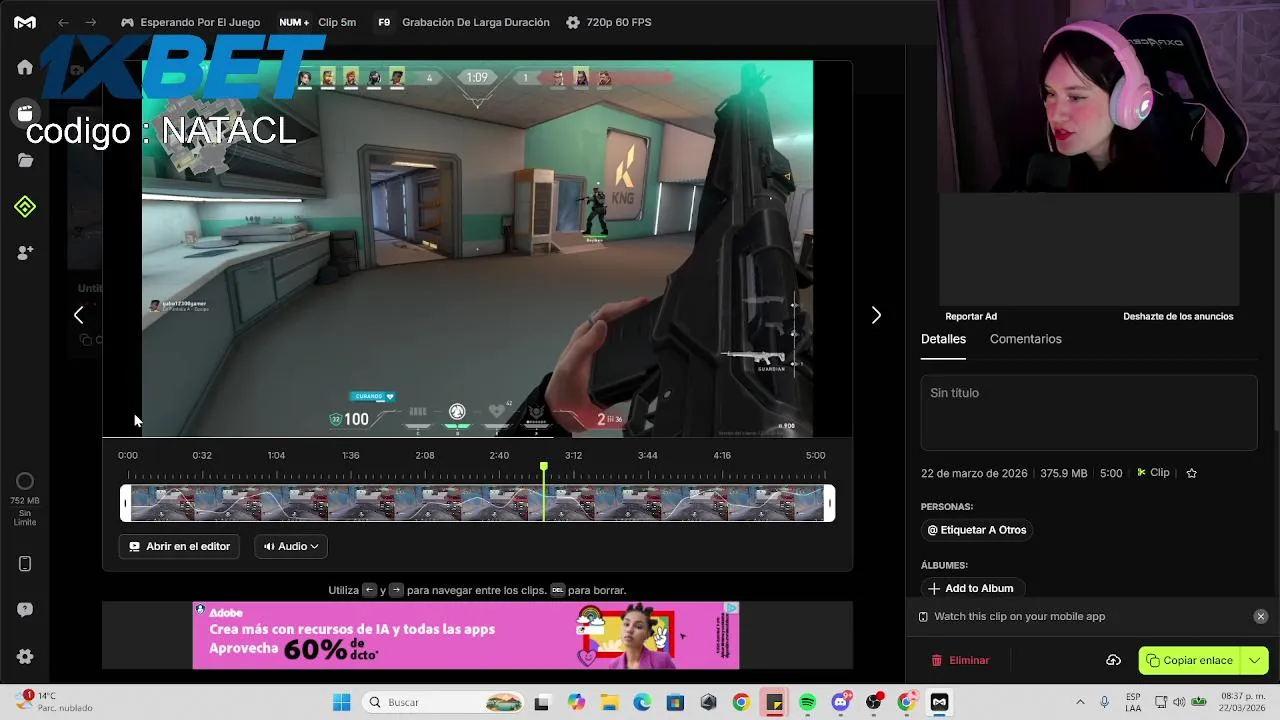Open Chrome from the taskbar

[741, 702]
